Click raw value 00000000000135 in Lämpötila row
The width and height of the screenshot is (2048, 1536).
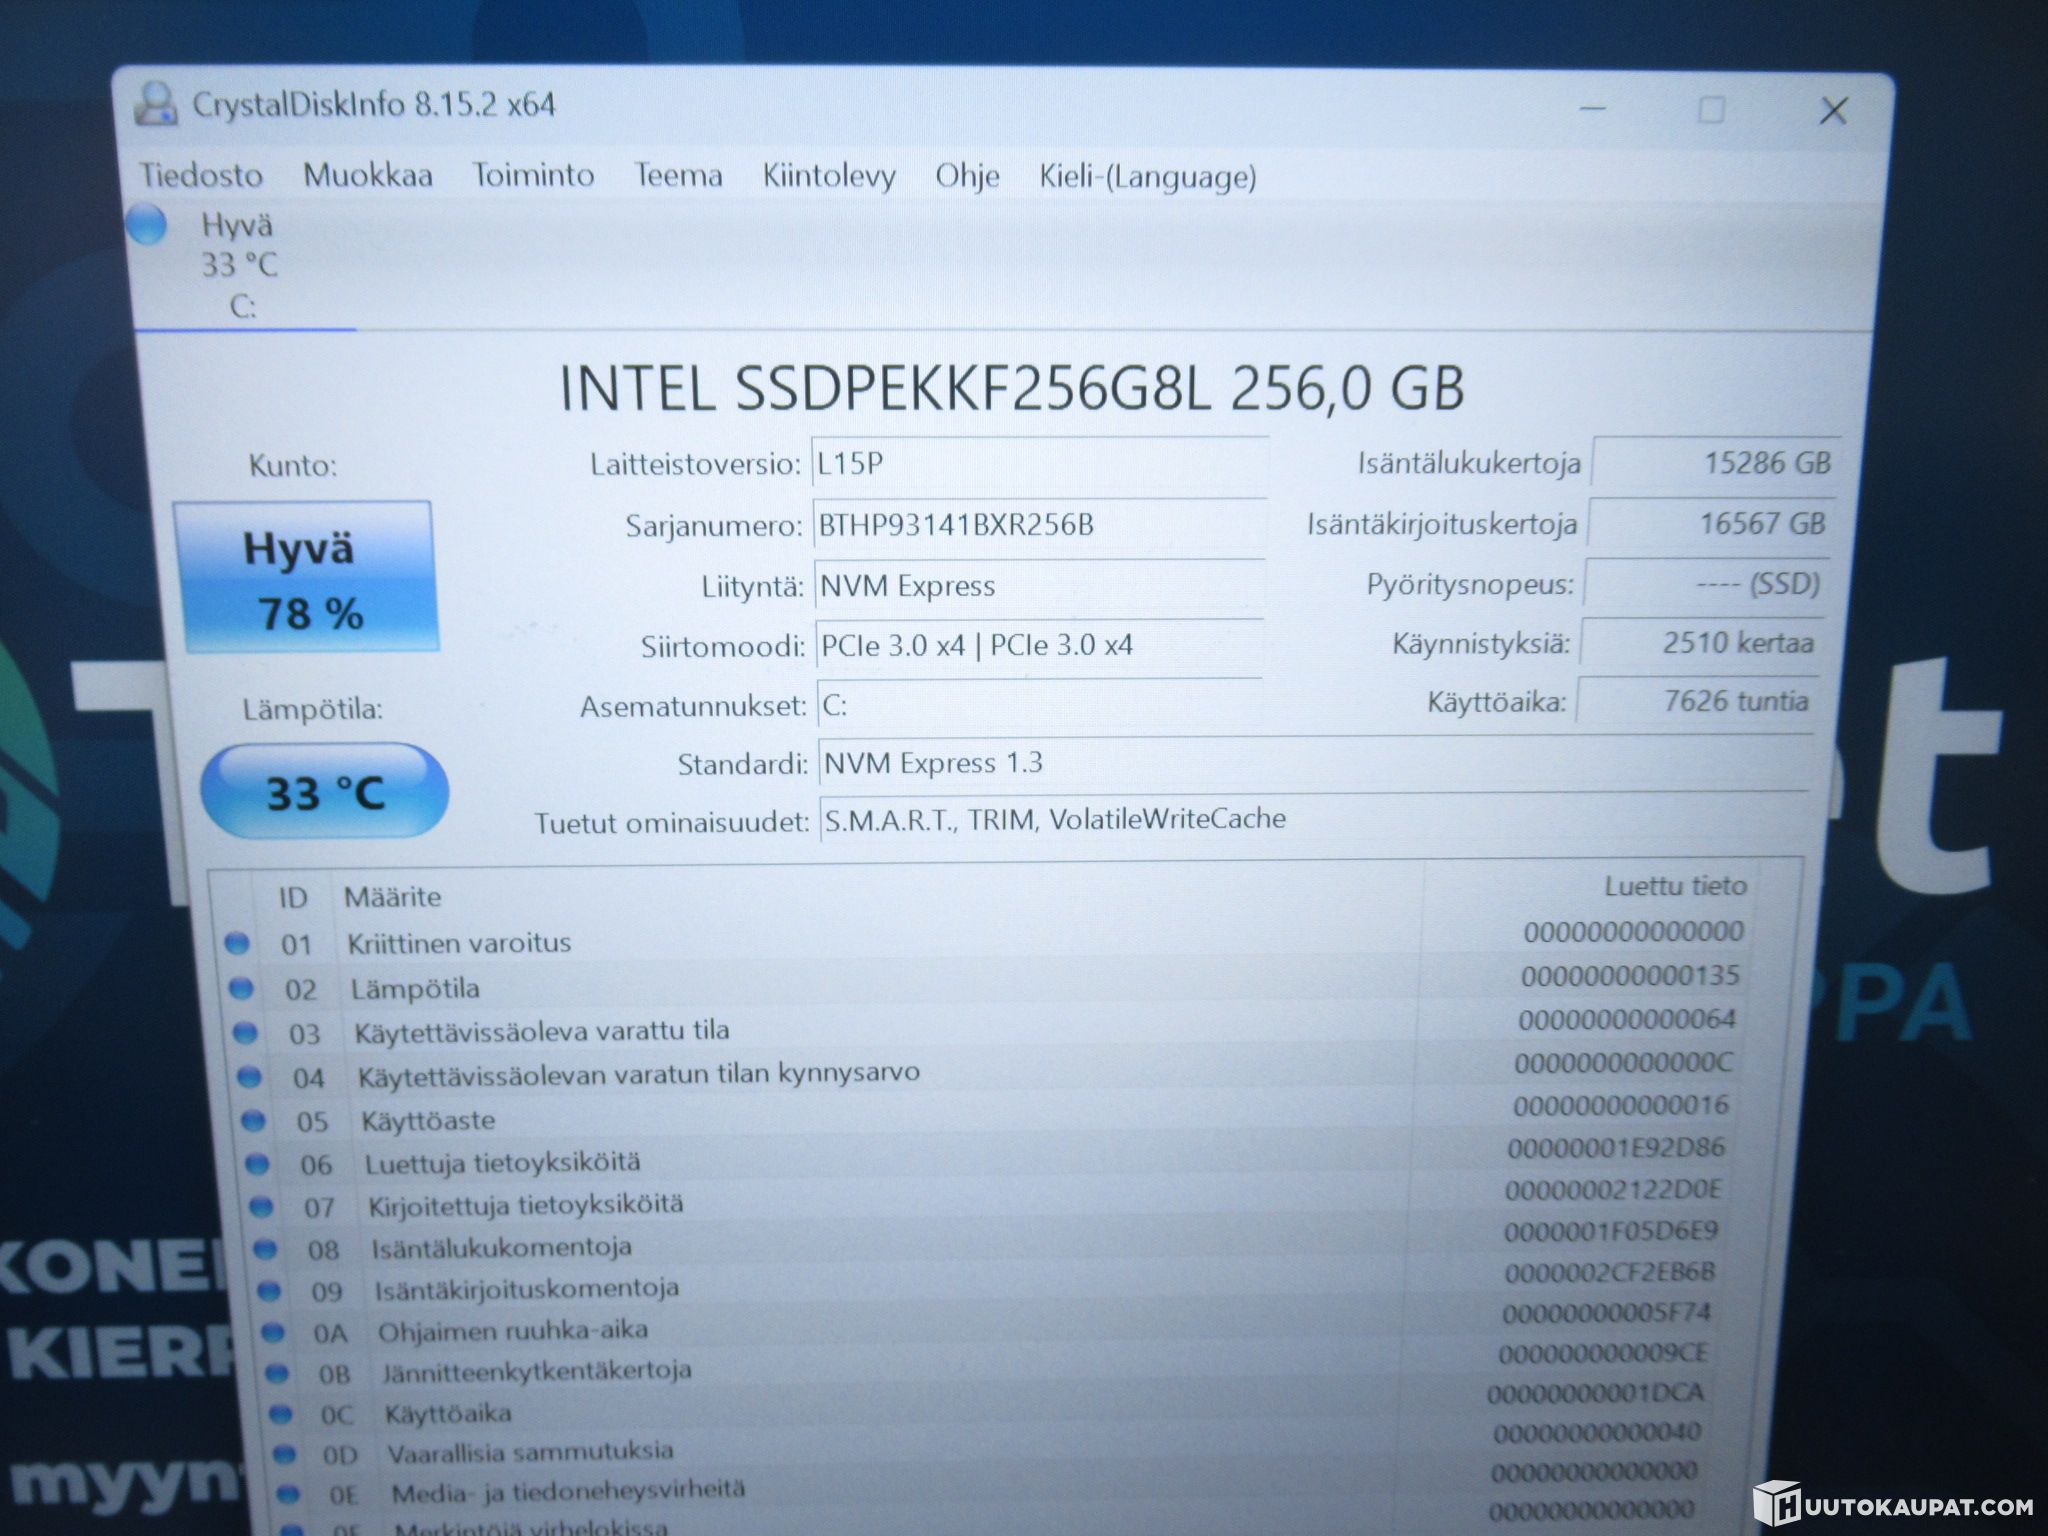1631,975
